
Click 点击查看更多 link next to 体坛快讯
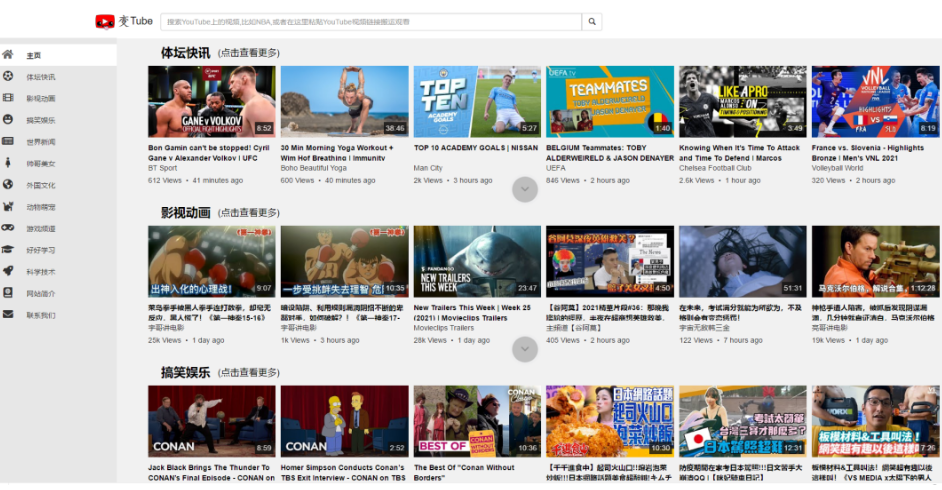click(249, 53)
